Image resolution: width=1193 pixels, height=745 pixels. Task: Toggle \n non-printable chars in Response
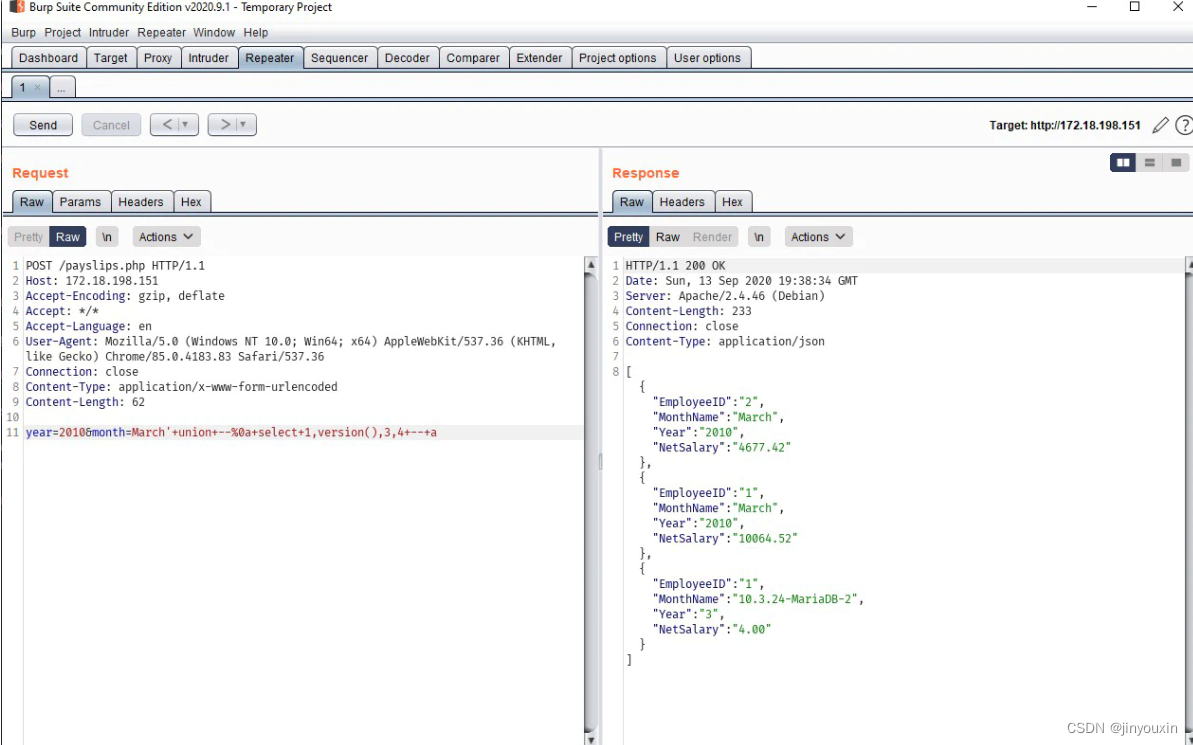[759, 237]
